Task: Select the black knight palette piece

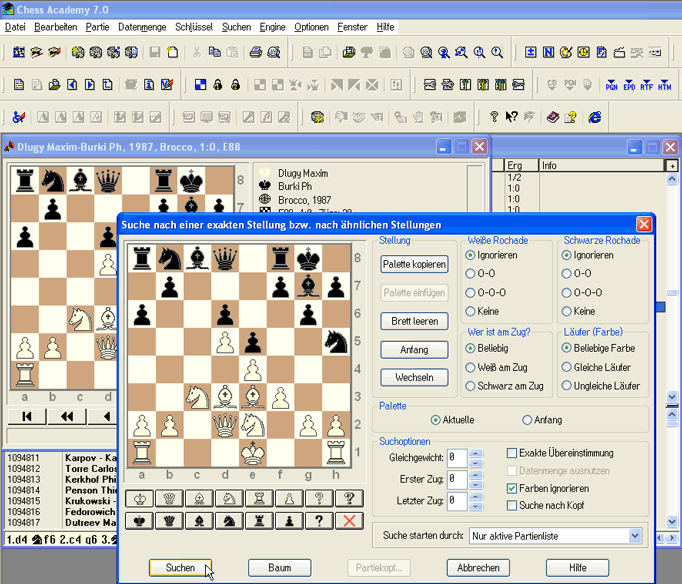Action: click(229, 521)
